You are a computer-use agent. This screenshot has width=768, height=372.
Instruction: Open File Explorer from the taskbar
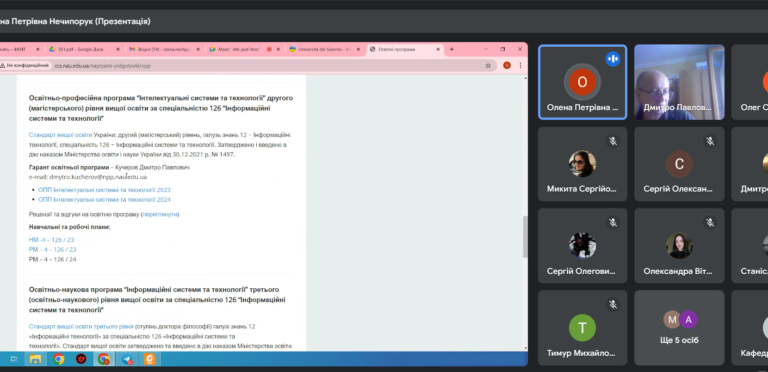(x=35, y=359)
